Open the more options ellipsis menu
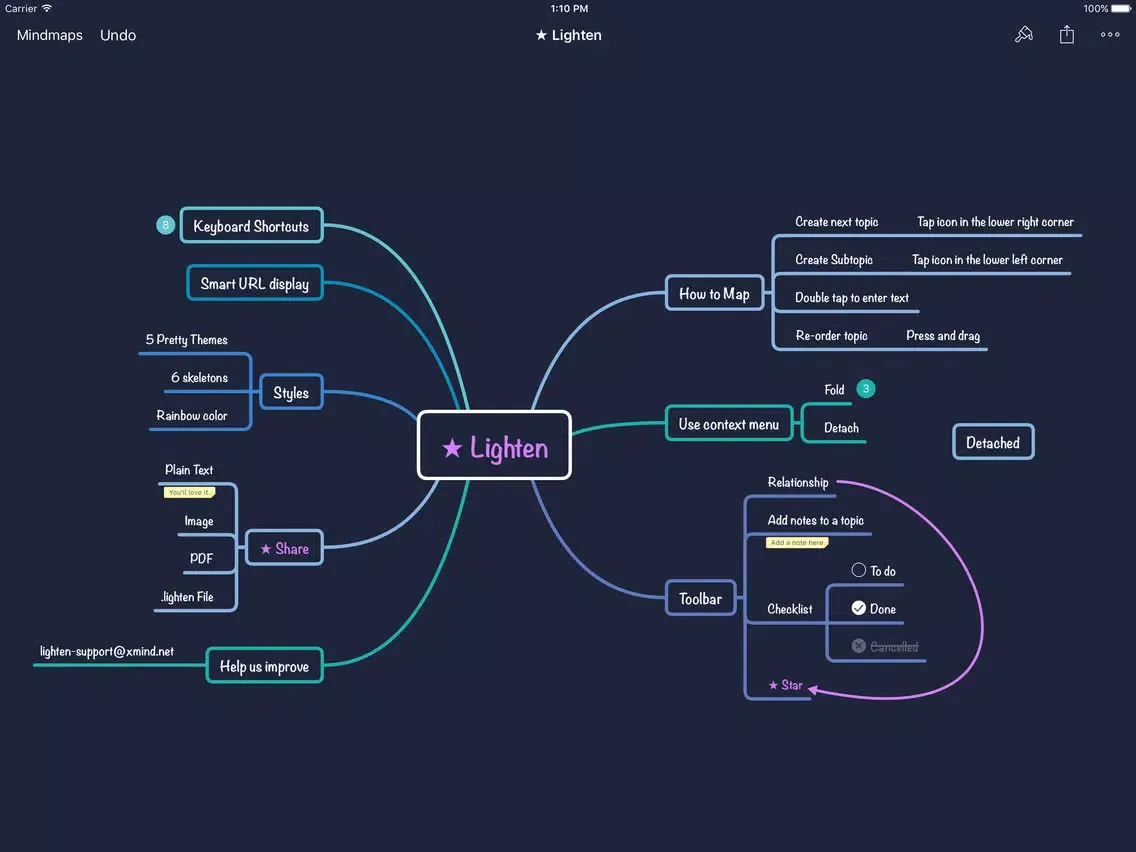This screenshot has width=1136, height=852. click(1110, 35)
